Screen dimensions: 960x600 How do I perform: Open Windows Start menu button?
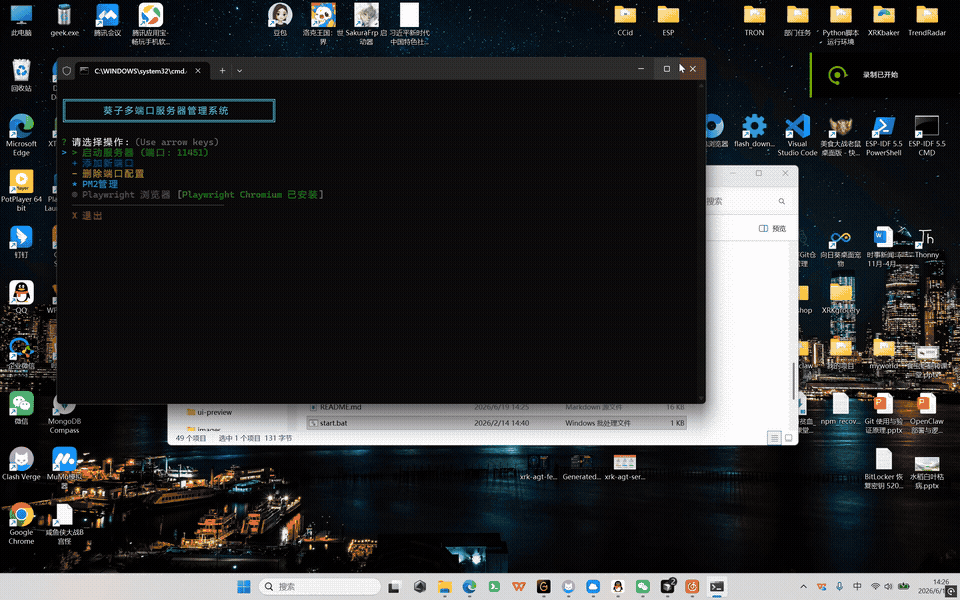244,587
